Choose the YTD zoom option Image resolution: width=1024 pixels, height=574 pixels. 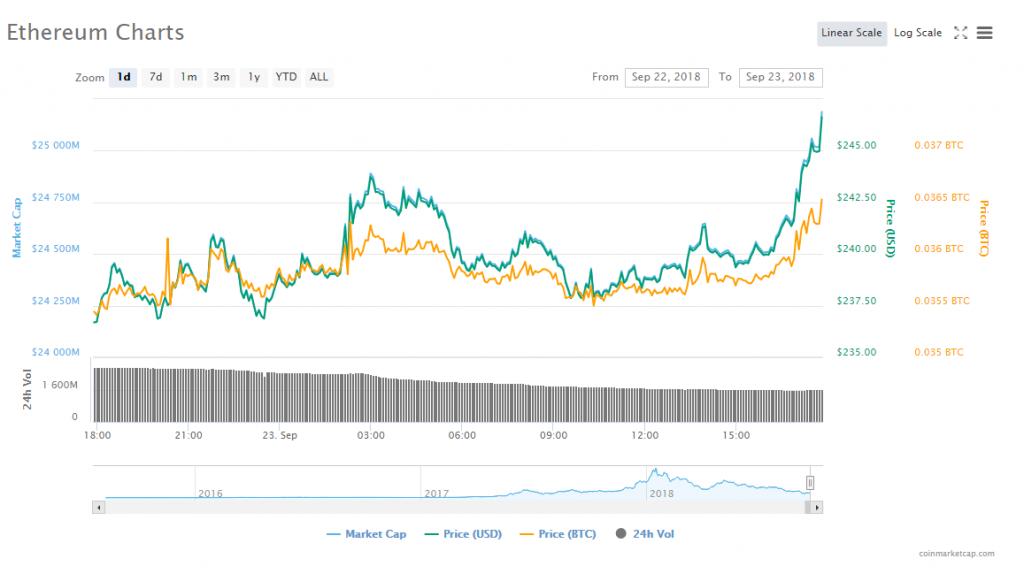[286, 77]
